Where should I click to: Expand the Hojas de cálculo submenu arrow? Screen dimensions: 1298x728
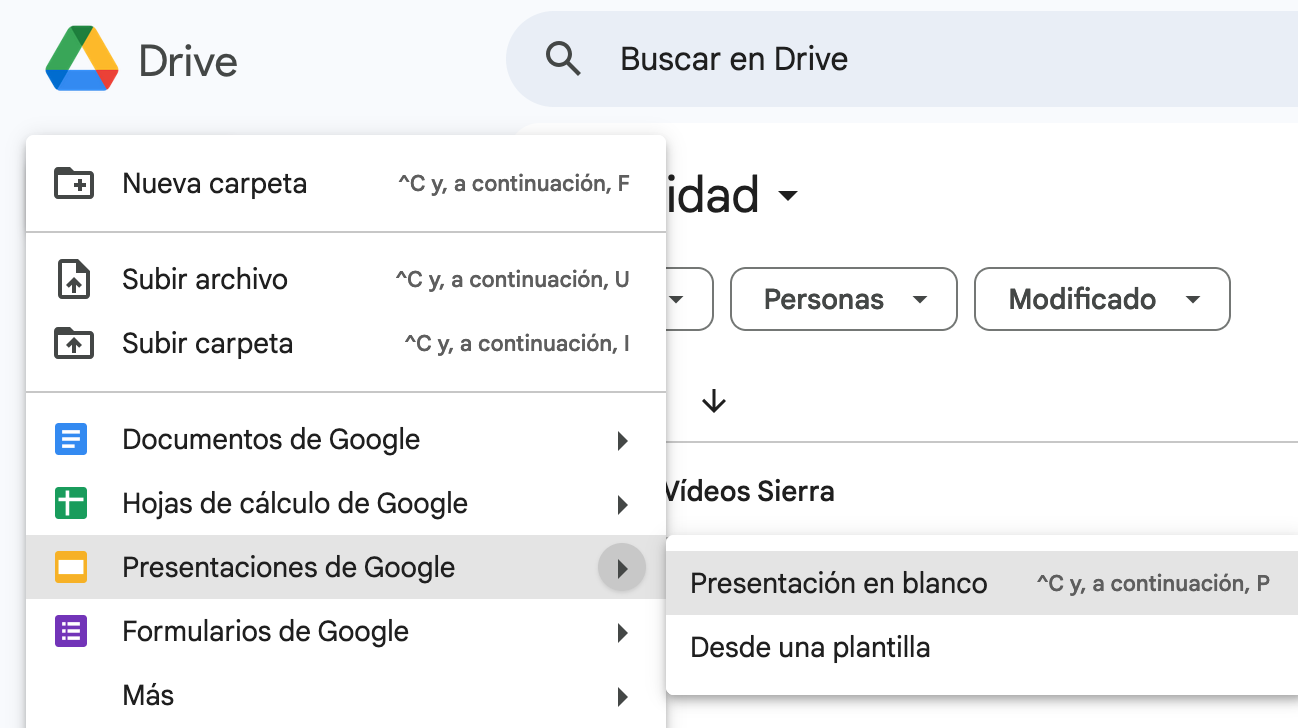(x=623, y=504)
